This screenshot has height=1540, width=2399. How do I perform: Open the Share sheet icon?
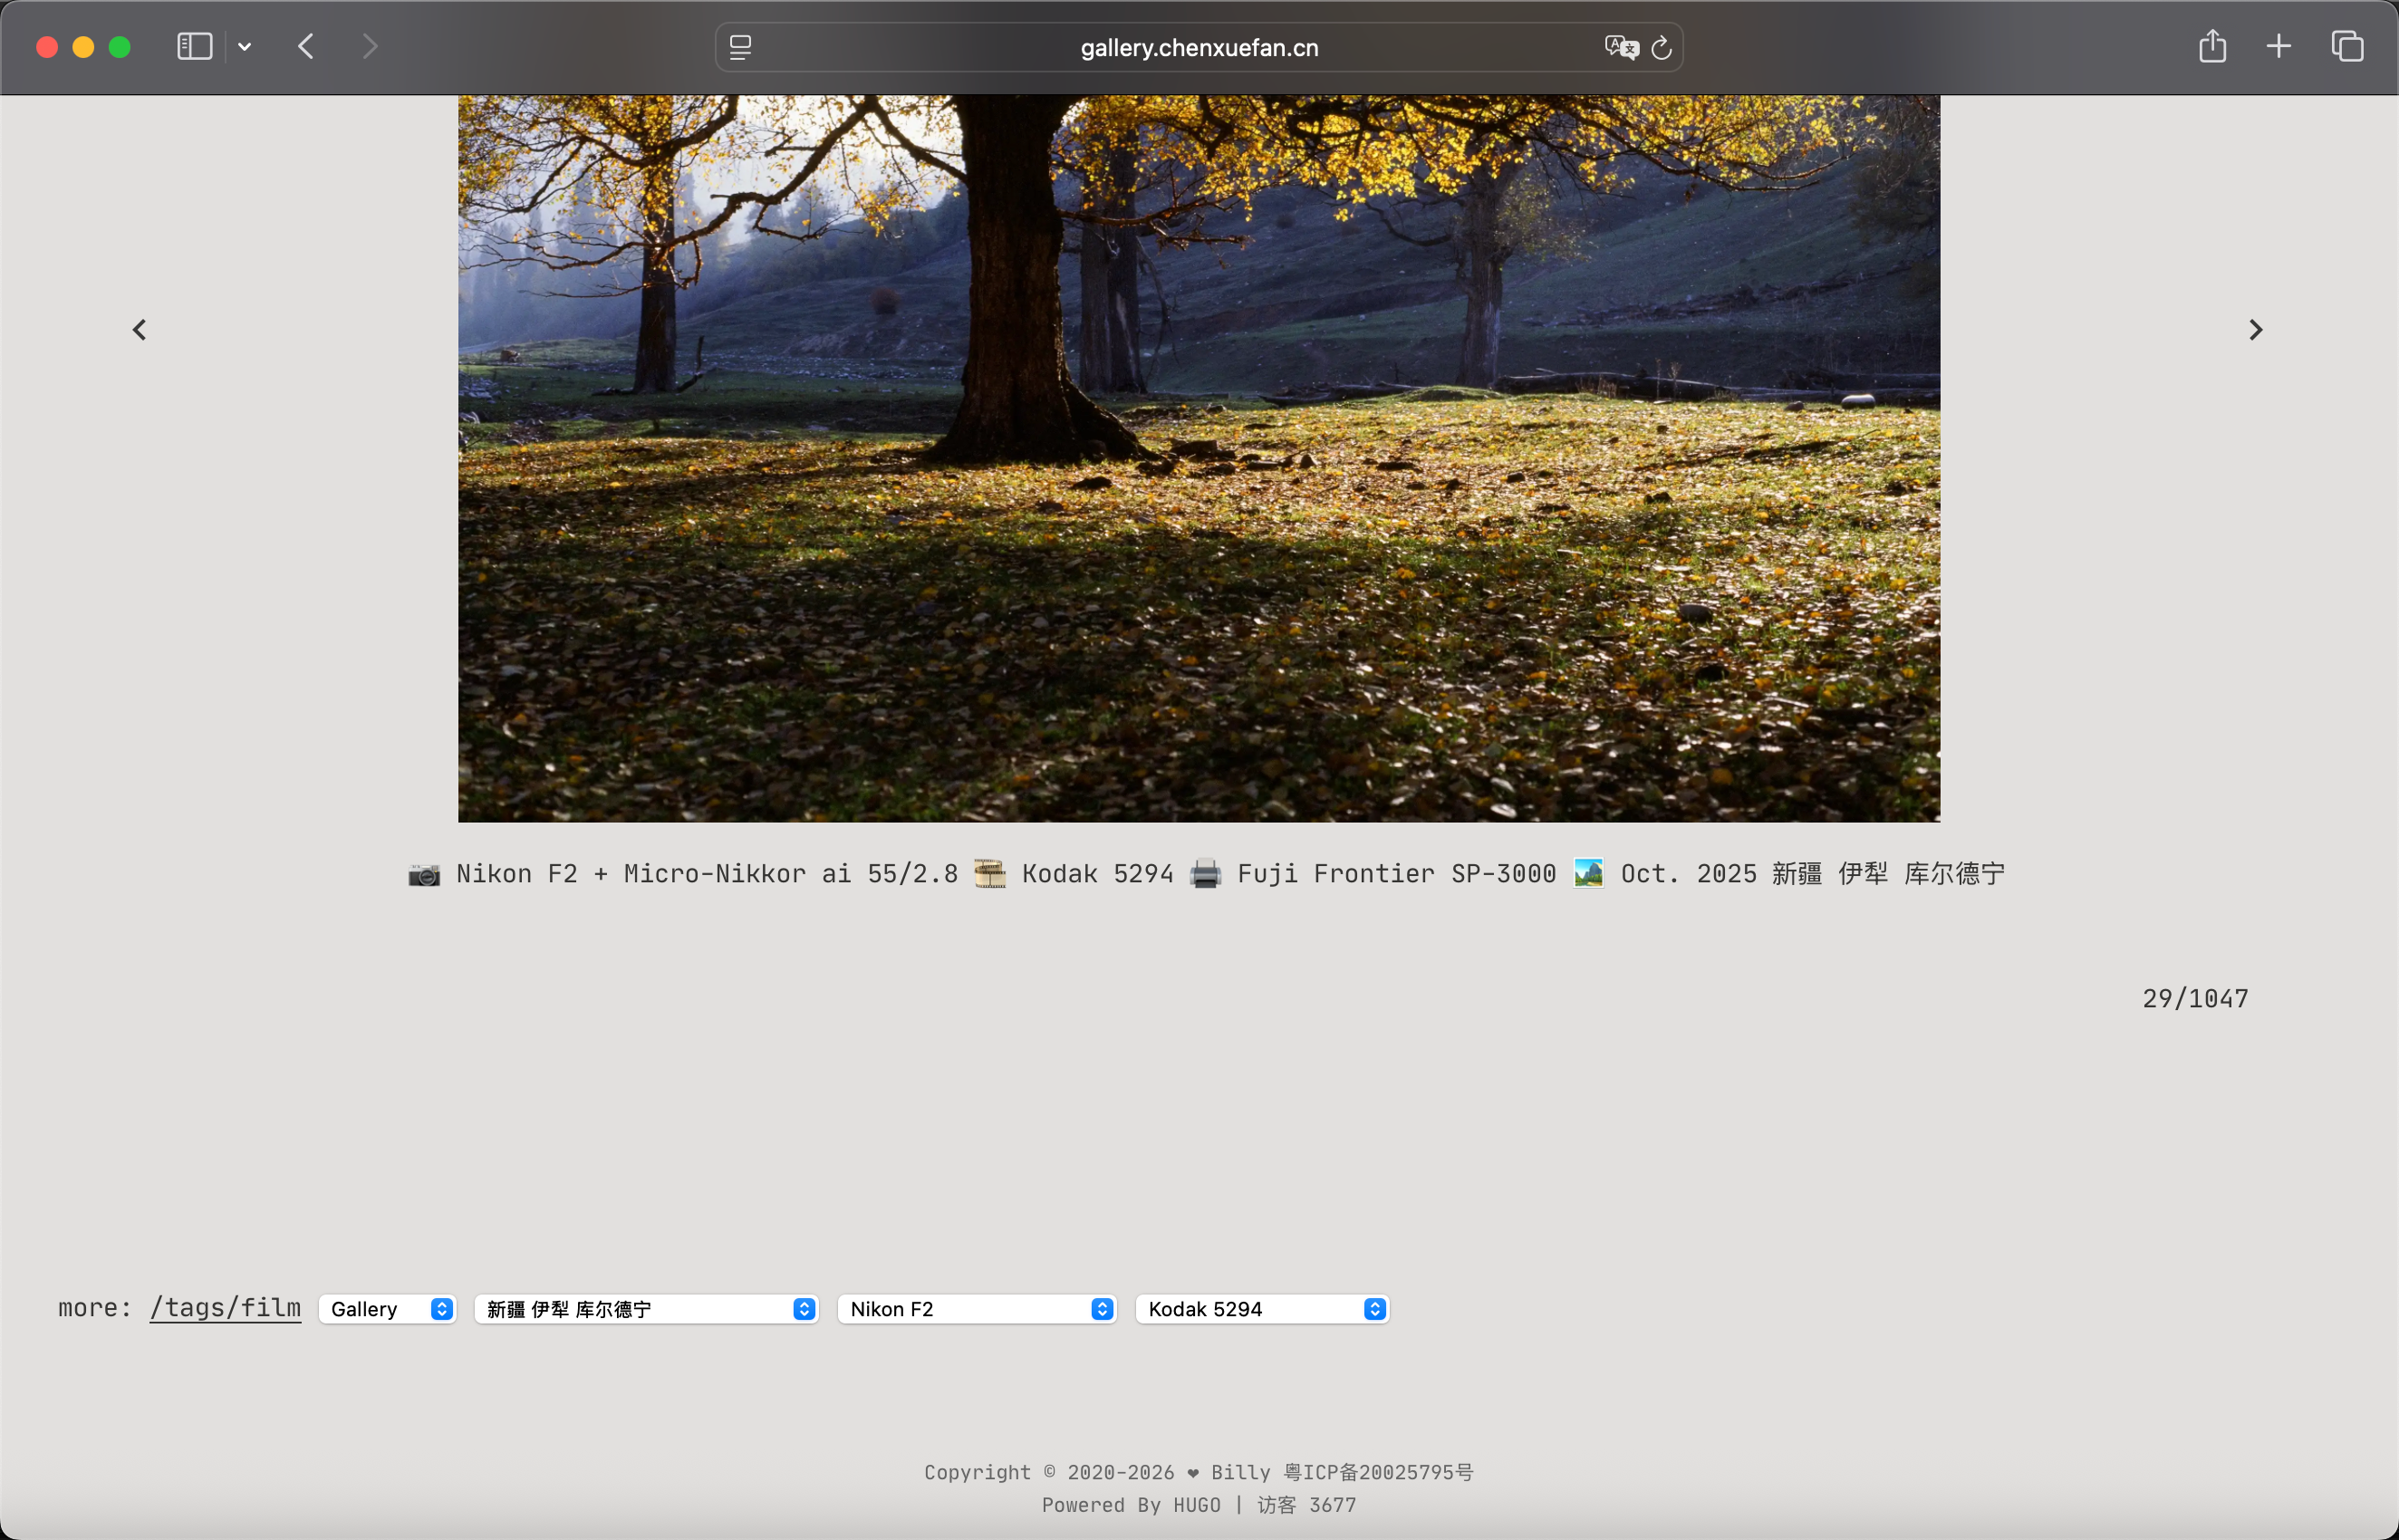point(2212,46)
